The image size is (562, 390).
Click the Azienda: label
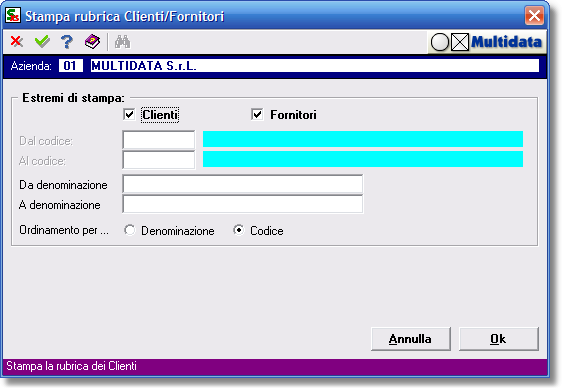pos(31,66)
